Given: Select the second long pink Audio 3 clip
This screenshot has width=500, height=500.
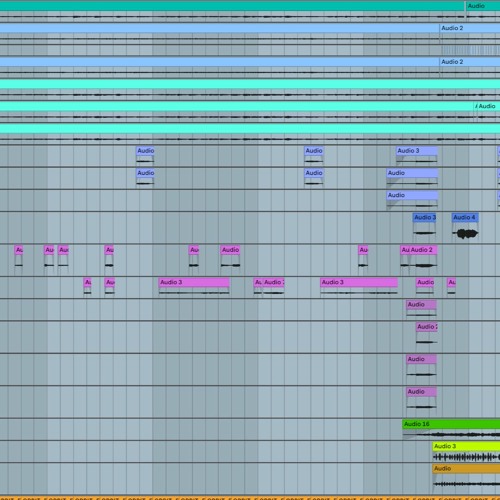Looking at the screenshot, I should (359, 282).
